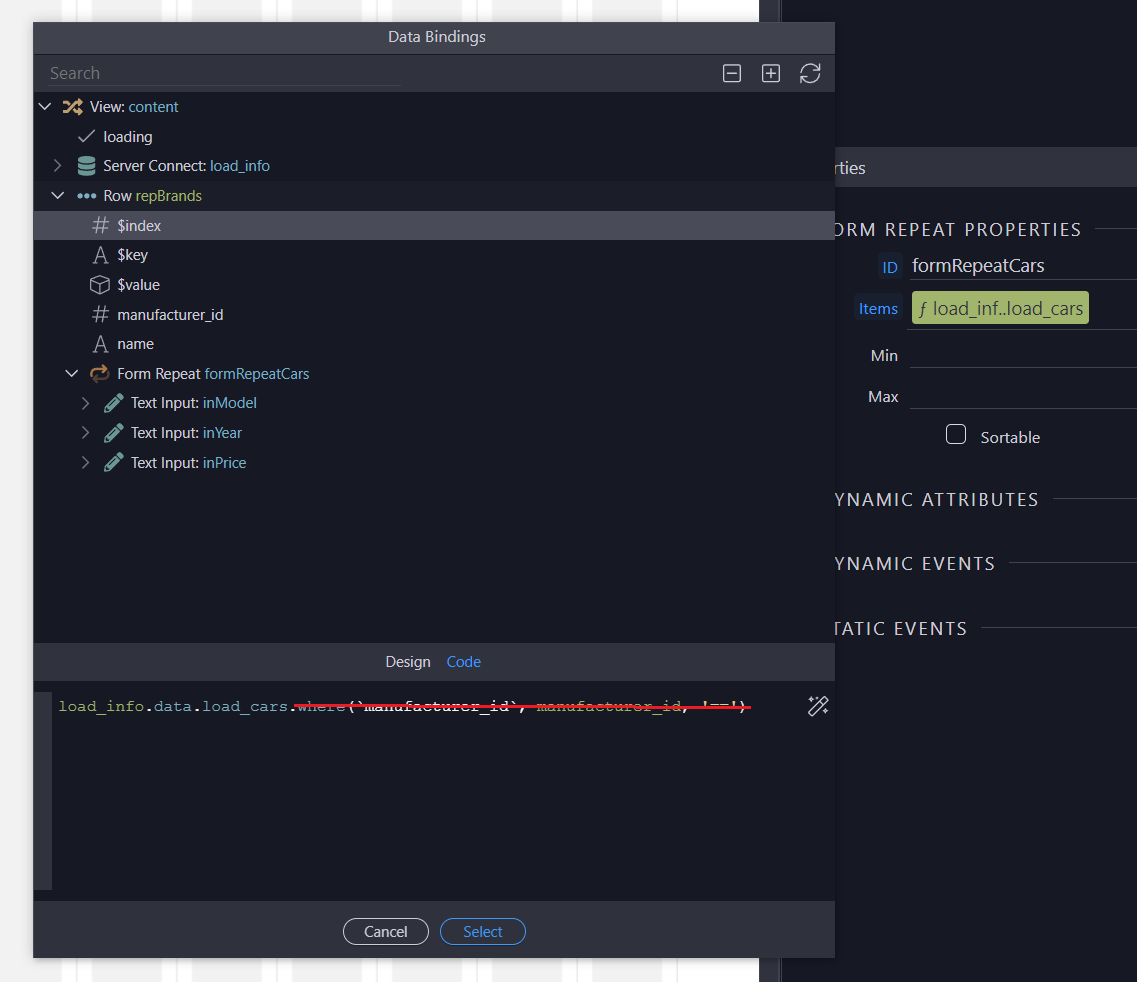This screenshot has width=1137, height=982.
Task: Click the pencil icon beside inModel
Action: 113,403
